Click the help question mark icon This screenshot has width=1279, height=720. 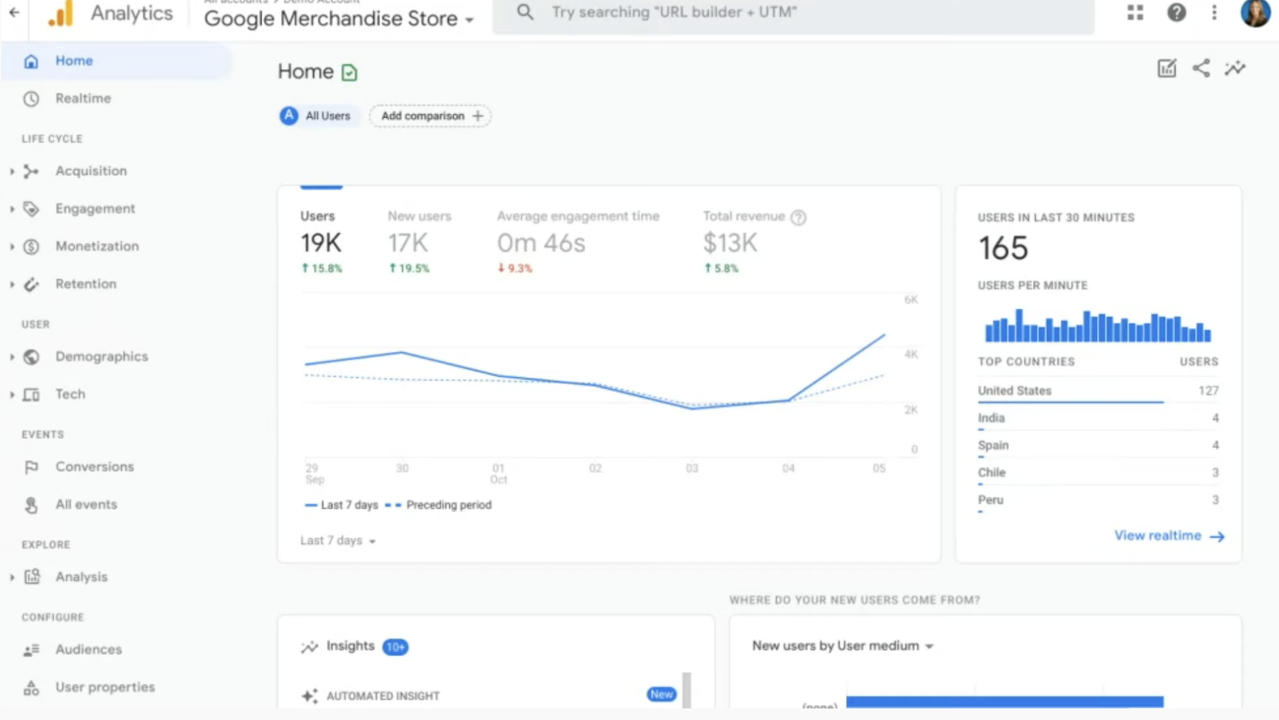pos(1176,13)
